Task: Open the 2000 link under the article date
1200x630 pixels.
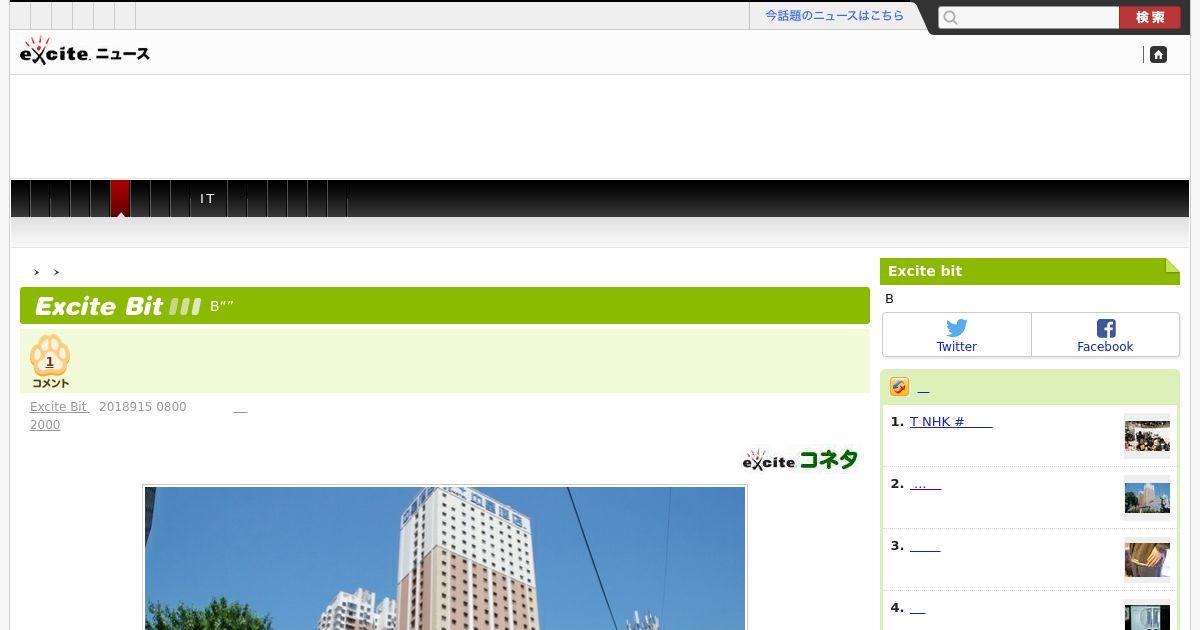Action: pyautogui.click(x=45, y=425)
